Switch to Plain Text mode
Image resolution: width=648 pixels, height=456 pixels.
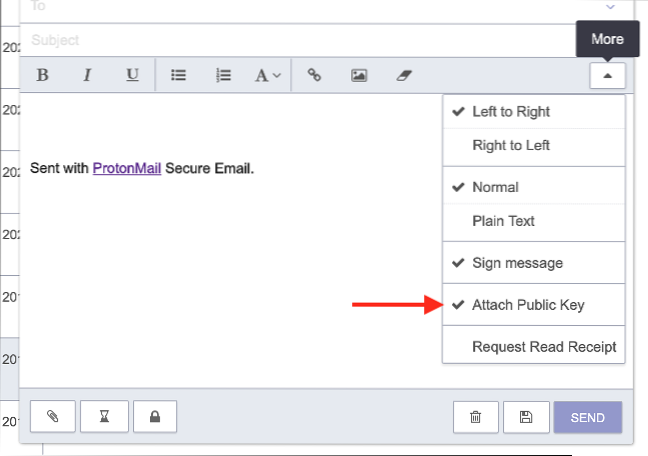[534, 221]
